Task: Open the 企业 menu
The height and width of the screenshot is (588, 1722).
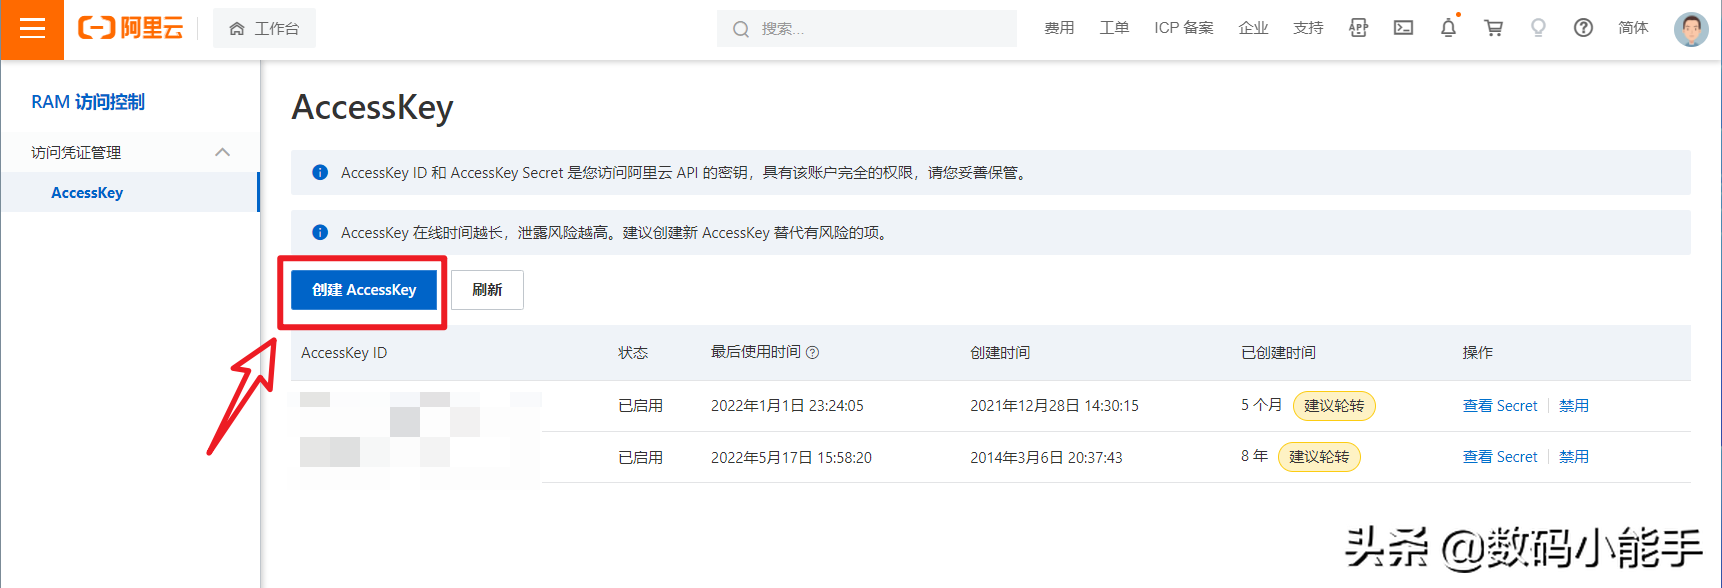Action: [x=1253, y=28]
